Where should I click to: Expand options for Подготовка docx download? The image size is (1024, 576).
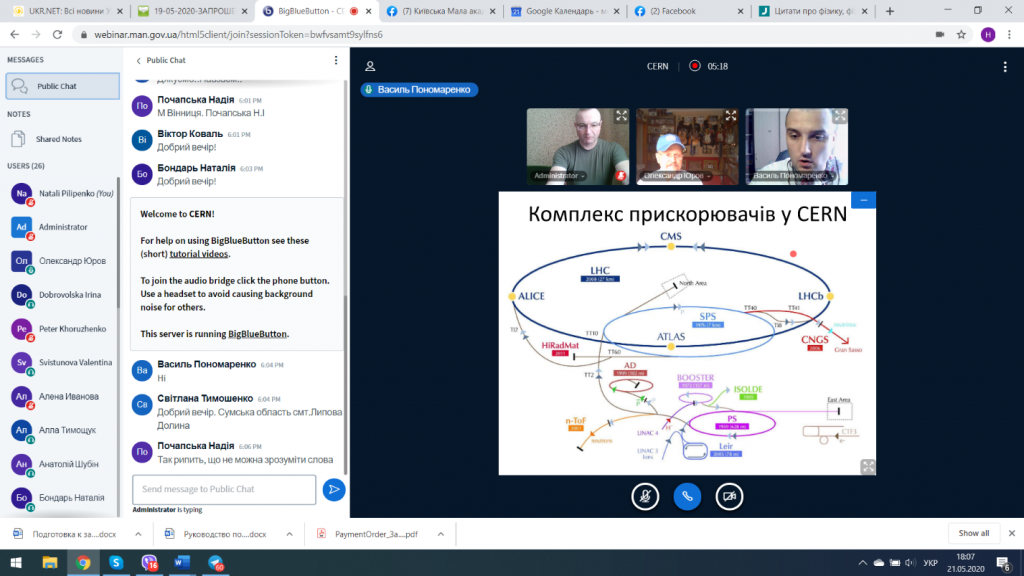[138, 534]
